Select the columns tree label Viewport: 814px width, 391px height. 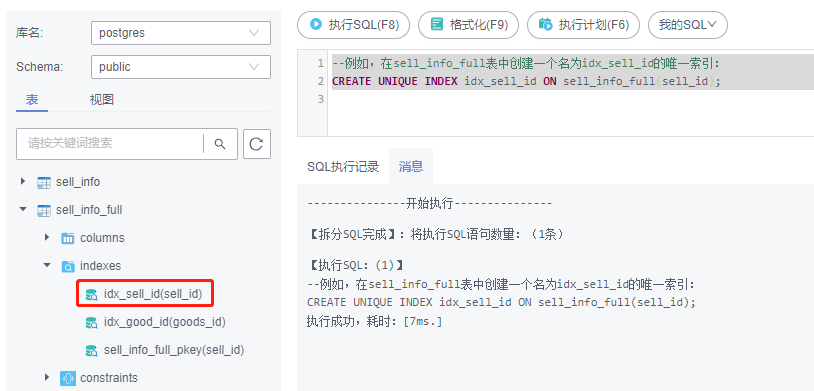[x=102, y=238]
